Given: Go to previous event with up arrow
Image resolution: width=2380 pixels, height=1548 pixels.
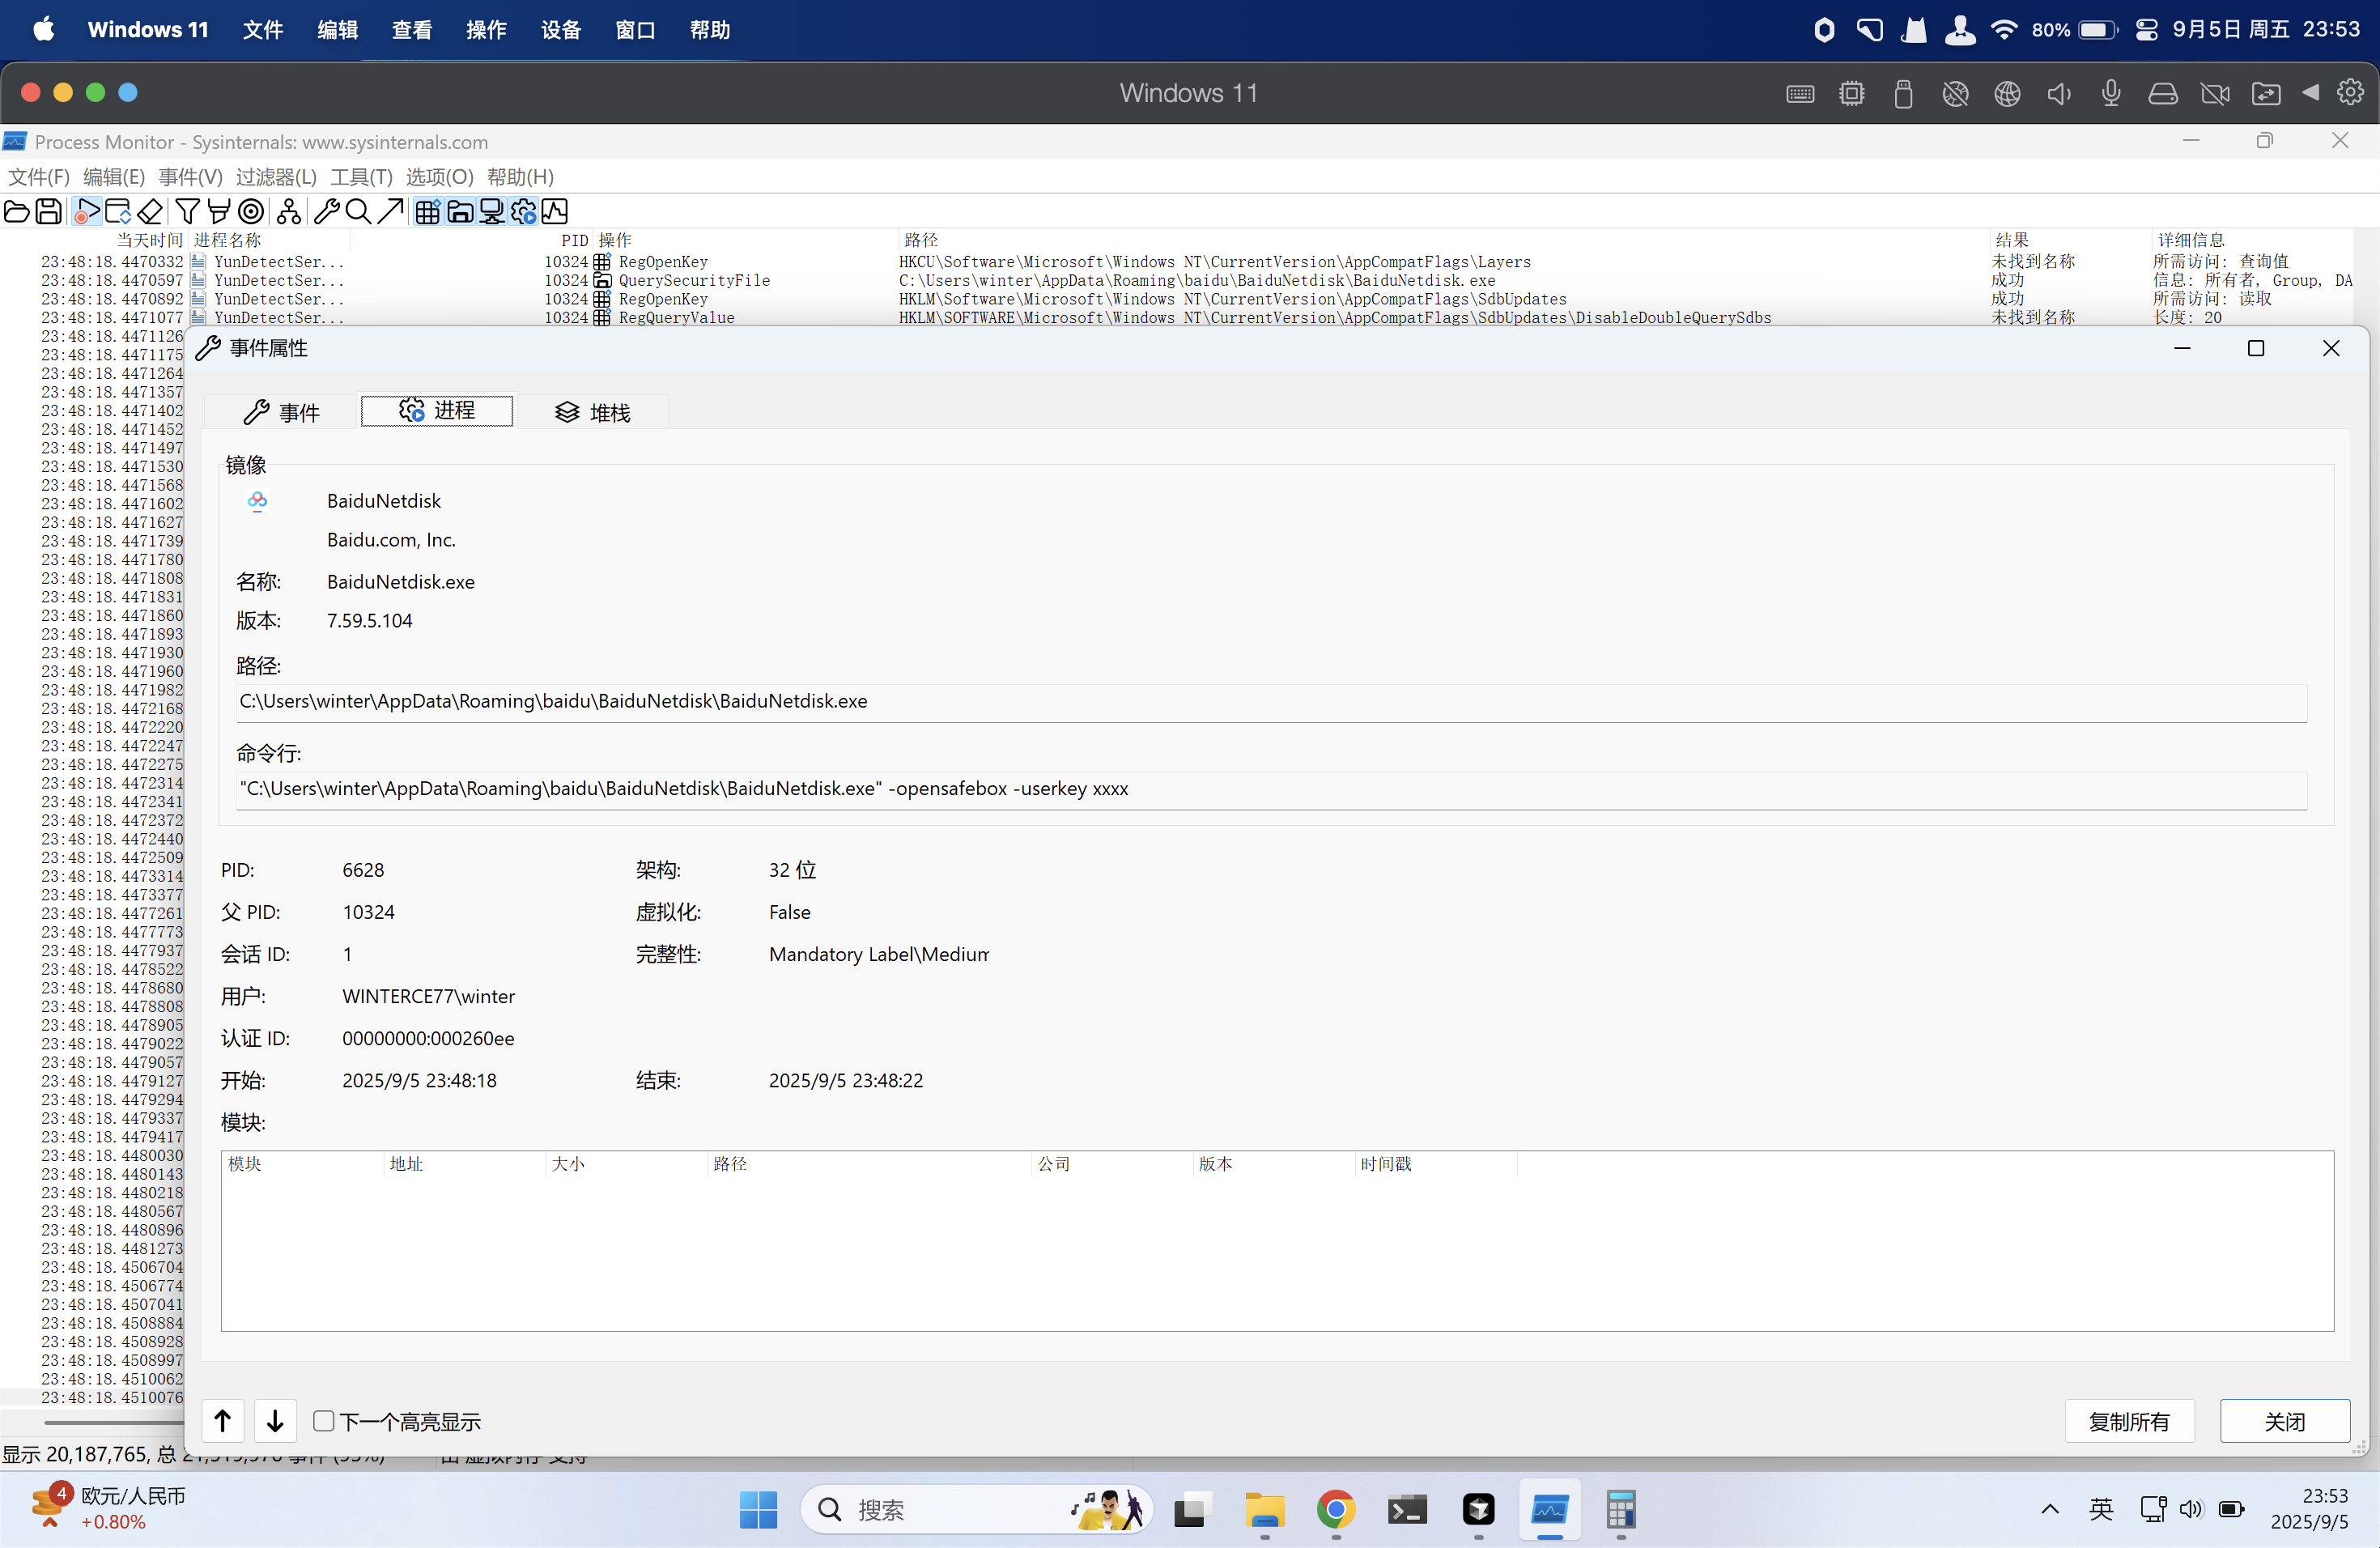Looking at the screenshot, I should pyautogui.click(x=223, y=1421).
